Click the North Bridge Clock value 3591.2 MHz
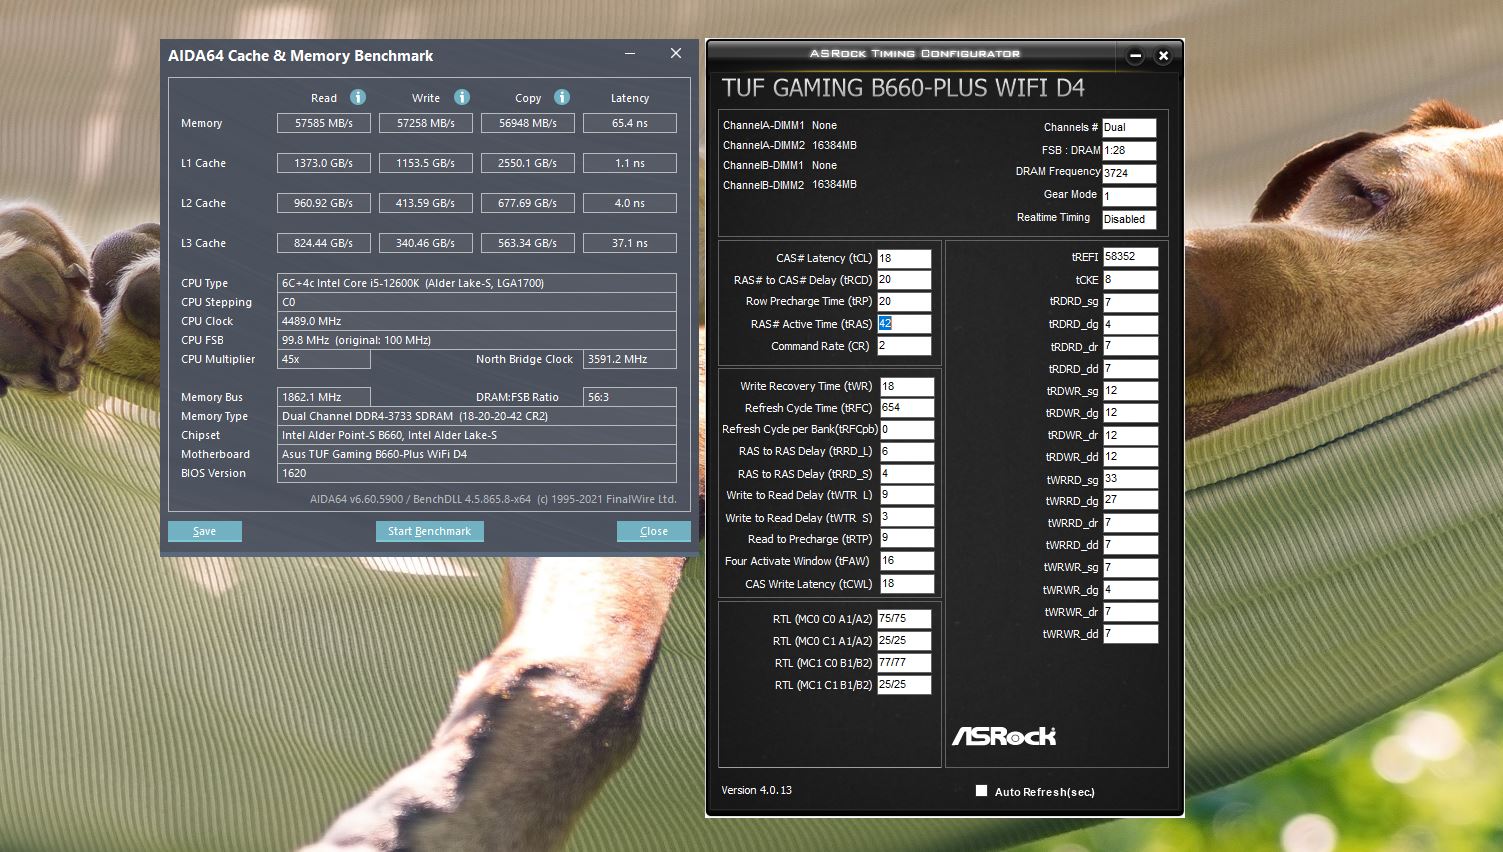This screenshot has width=1503, height=852. [630, 359]
